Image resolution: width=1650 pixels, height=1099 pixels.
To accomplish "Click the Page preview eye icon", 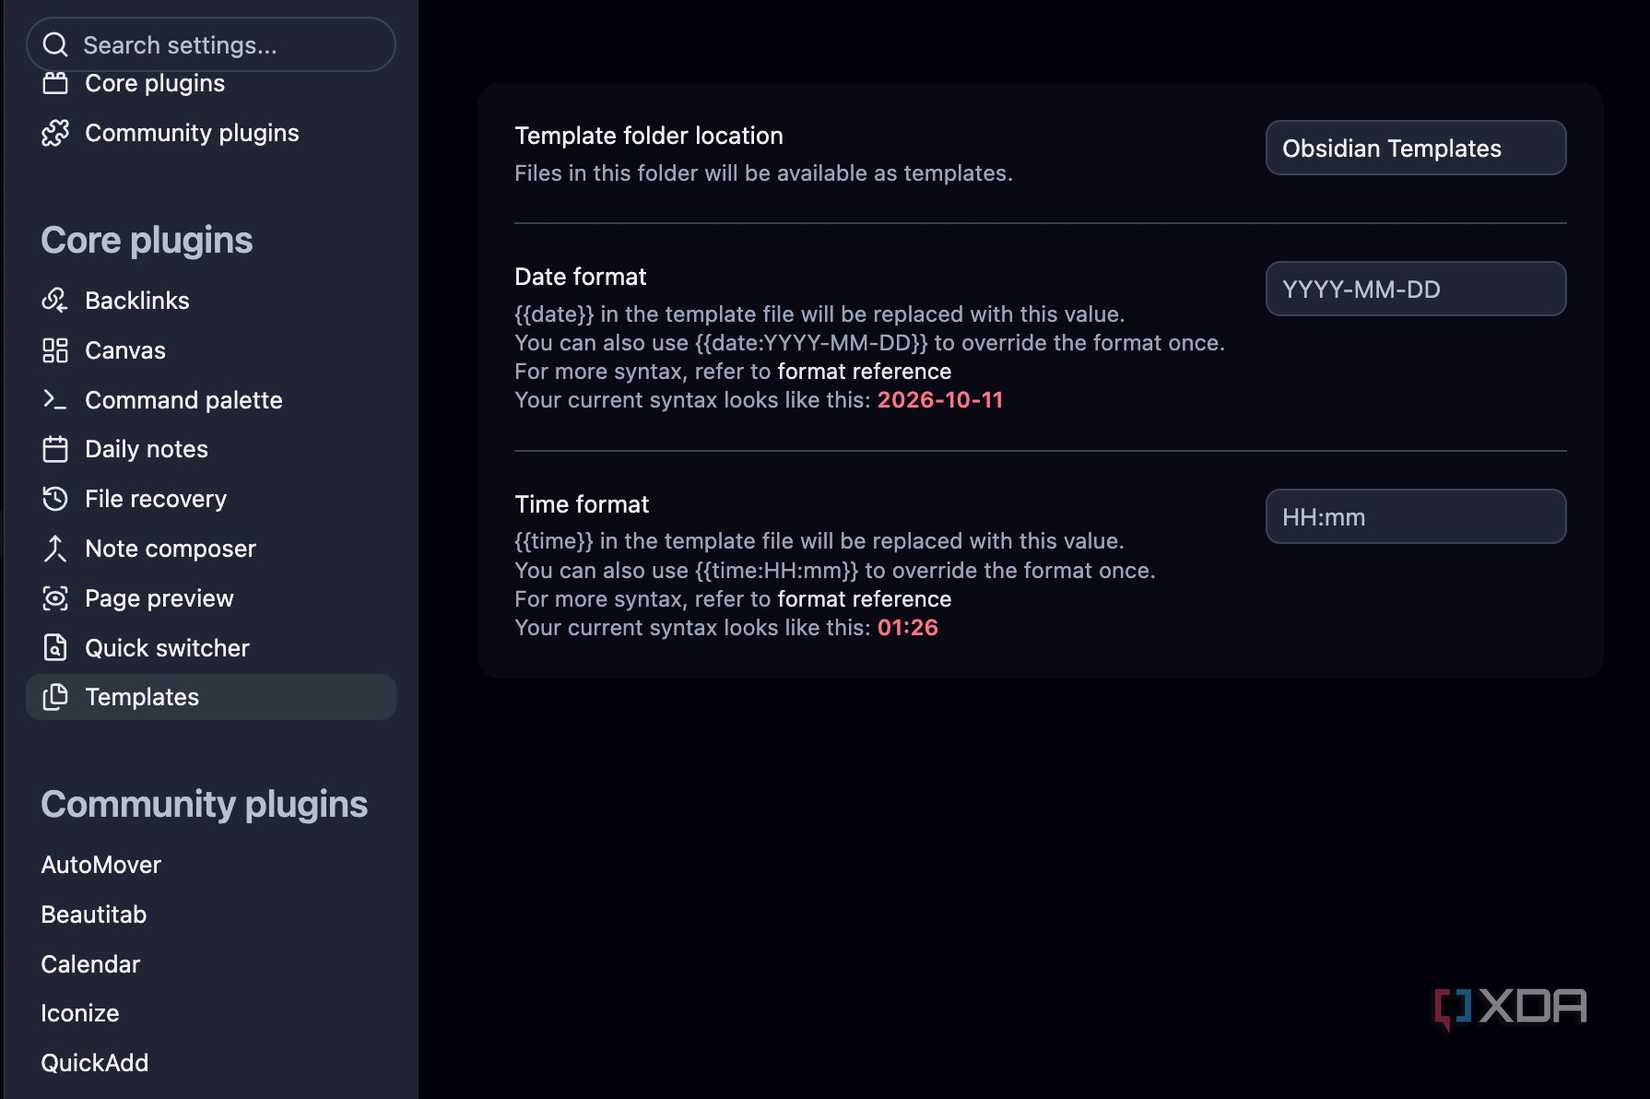I will 55,598.
